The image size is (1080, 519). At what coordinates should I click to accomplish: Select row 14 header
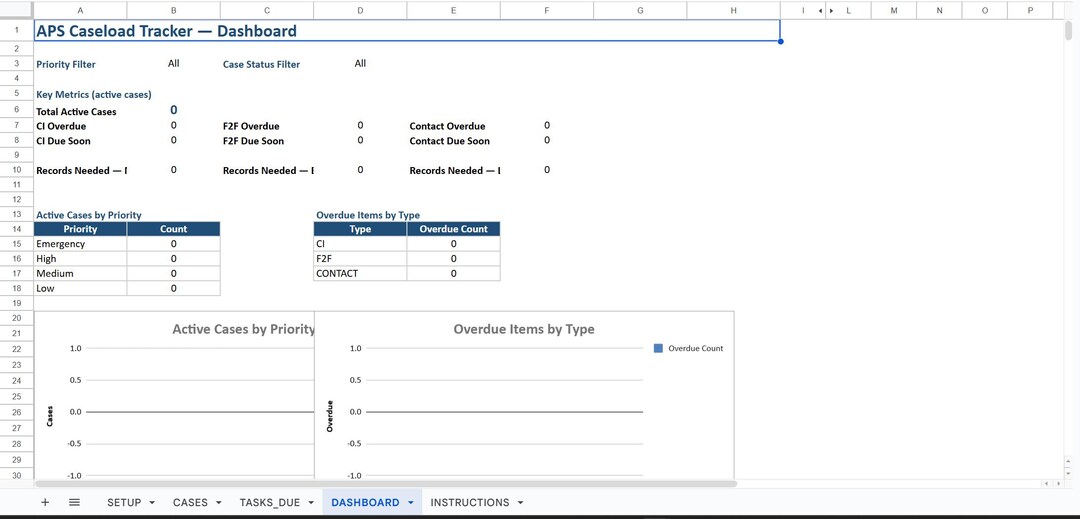coord(17,229)
